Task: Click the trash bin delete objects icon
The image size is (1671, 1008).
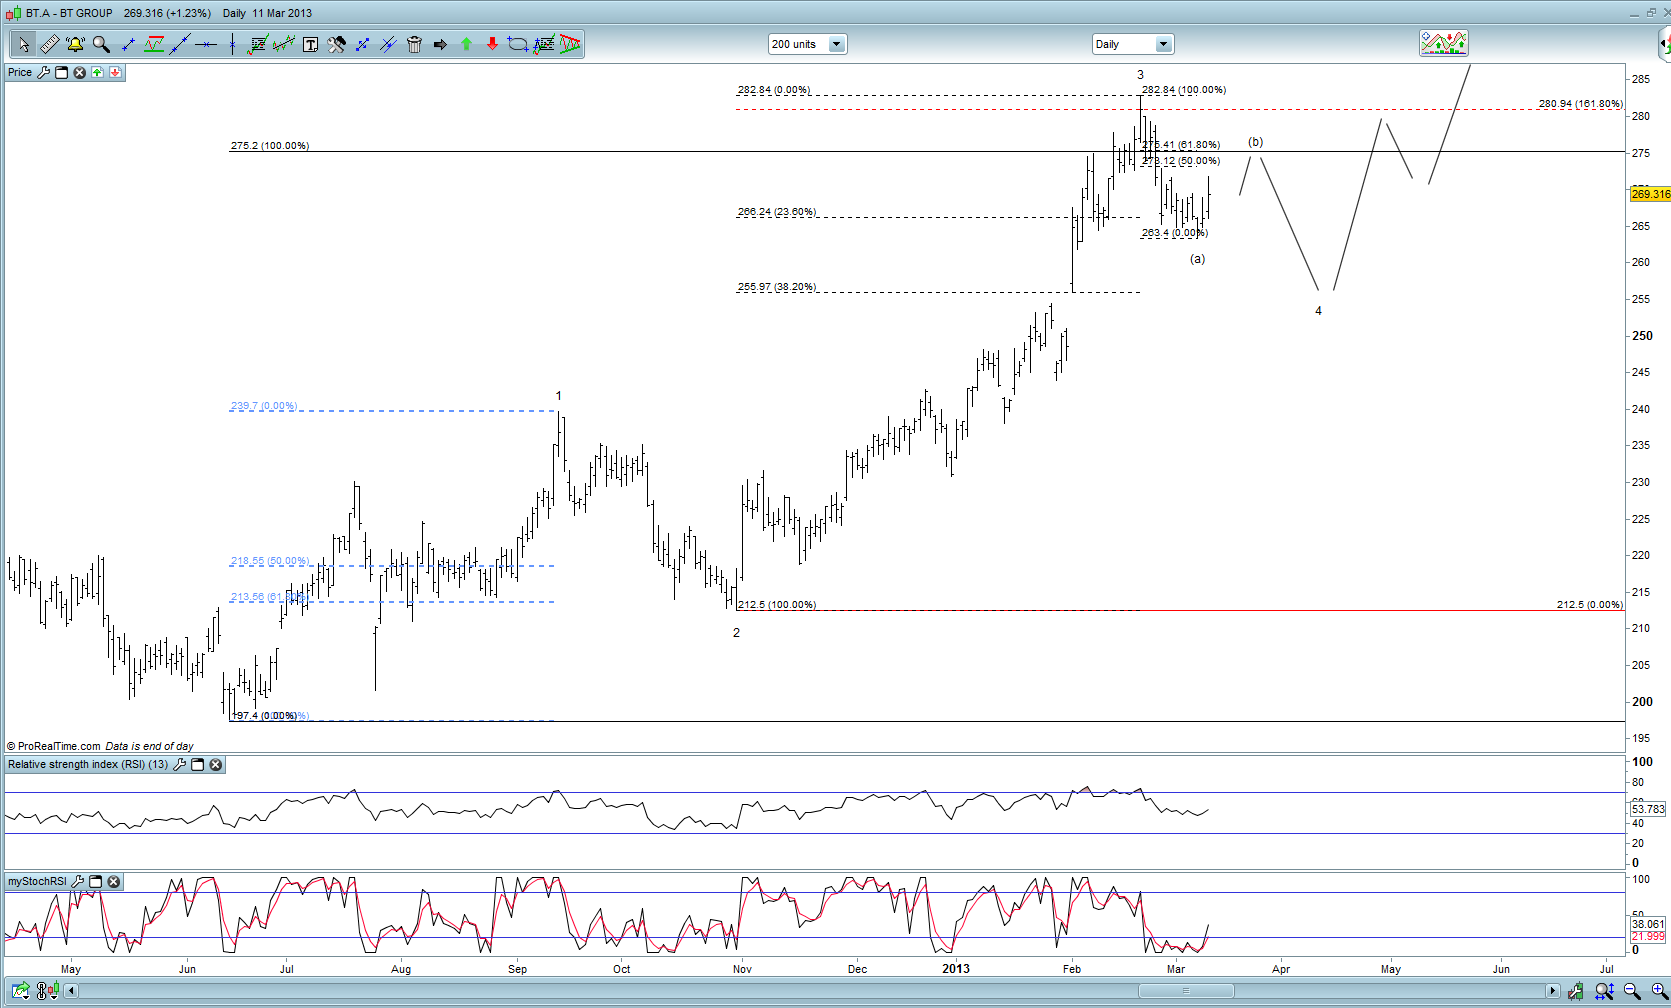Action: [414, 44]
